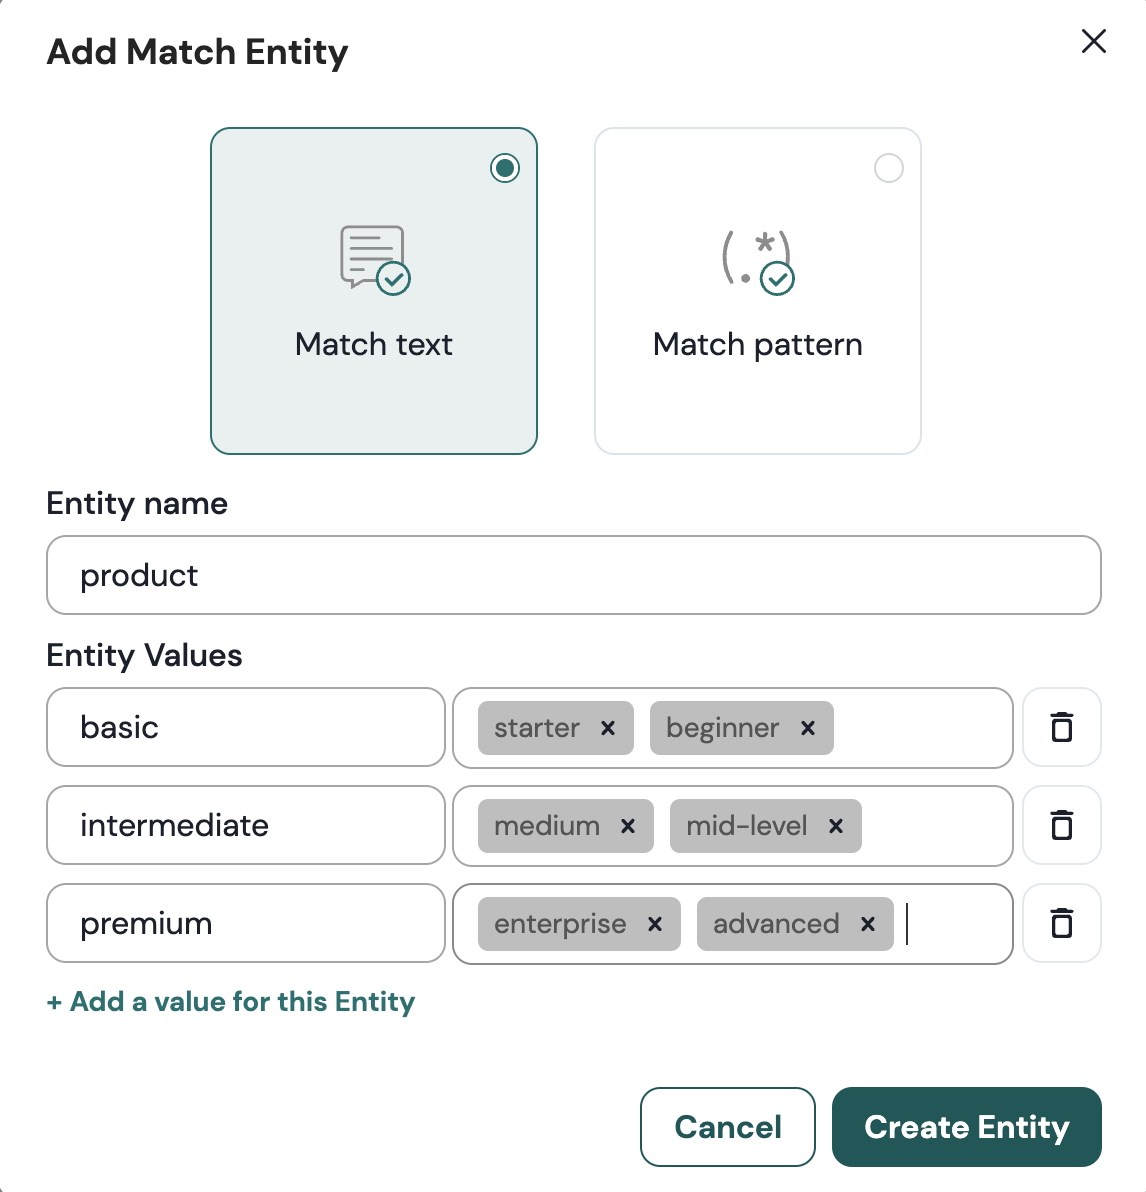Viewport: 1146px width, 1192px height.
Task: Remove the medium synonym tag
Action: coord(628,827)
